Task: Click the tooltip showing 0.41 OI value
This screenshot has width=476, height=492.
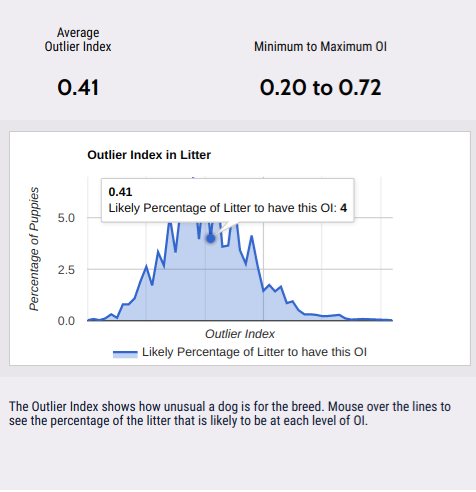Action: pos(227,200)
